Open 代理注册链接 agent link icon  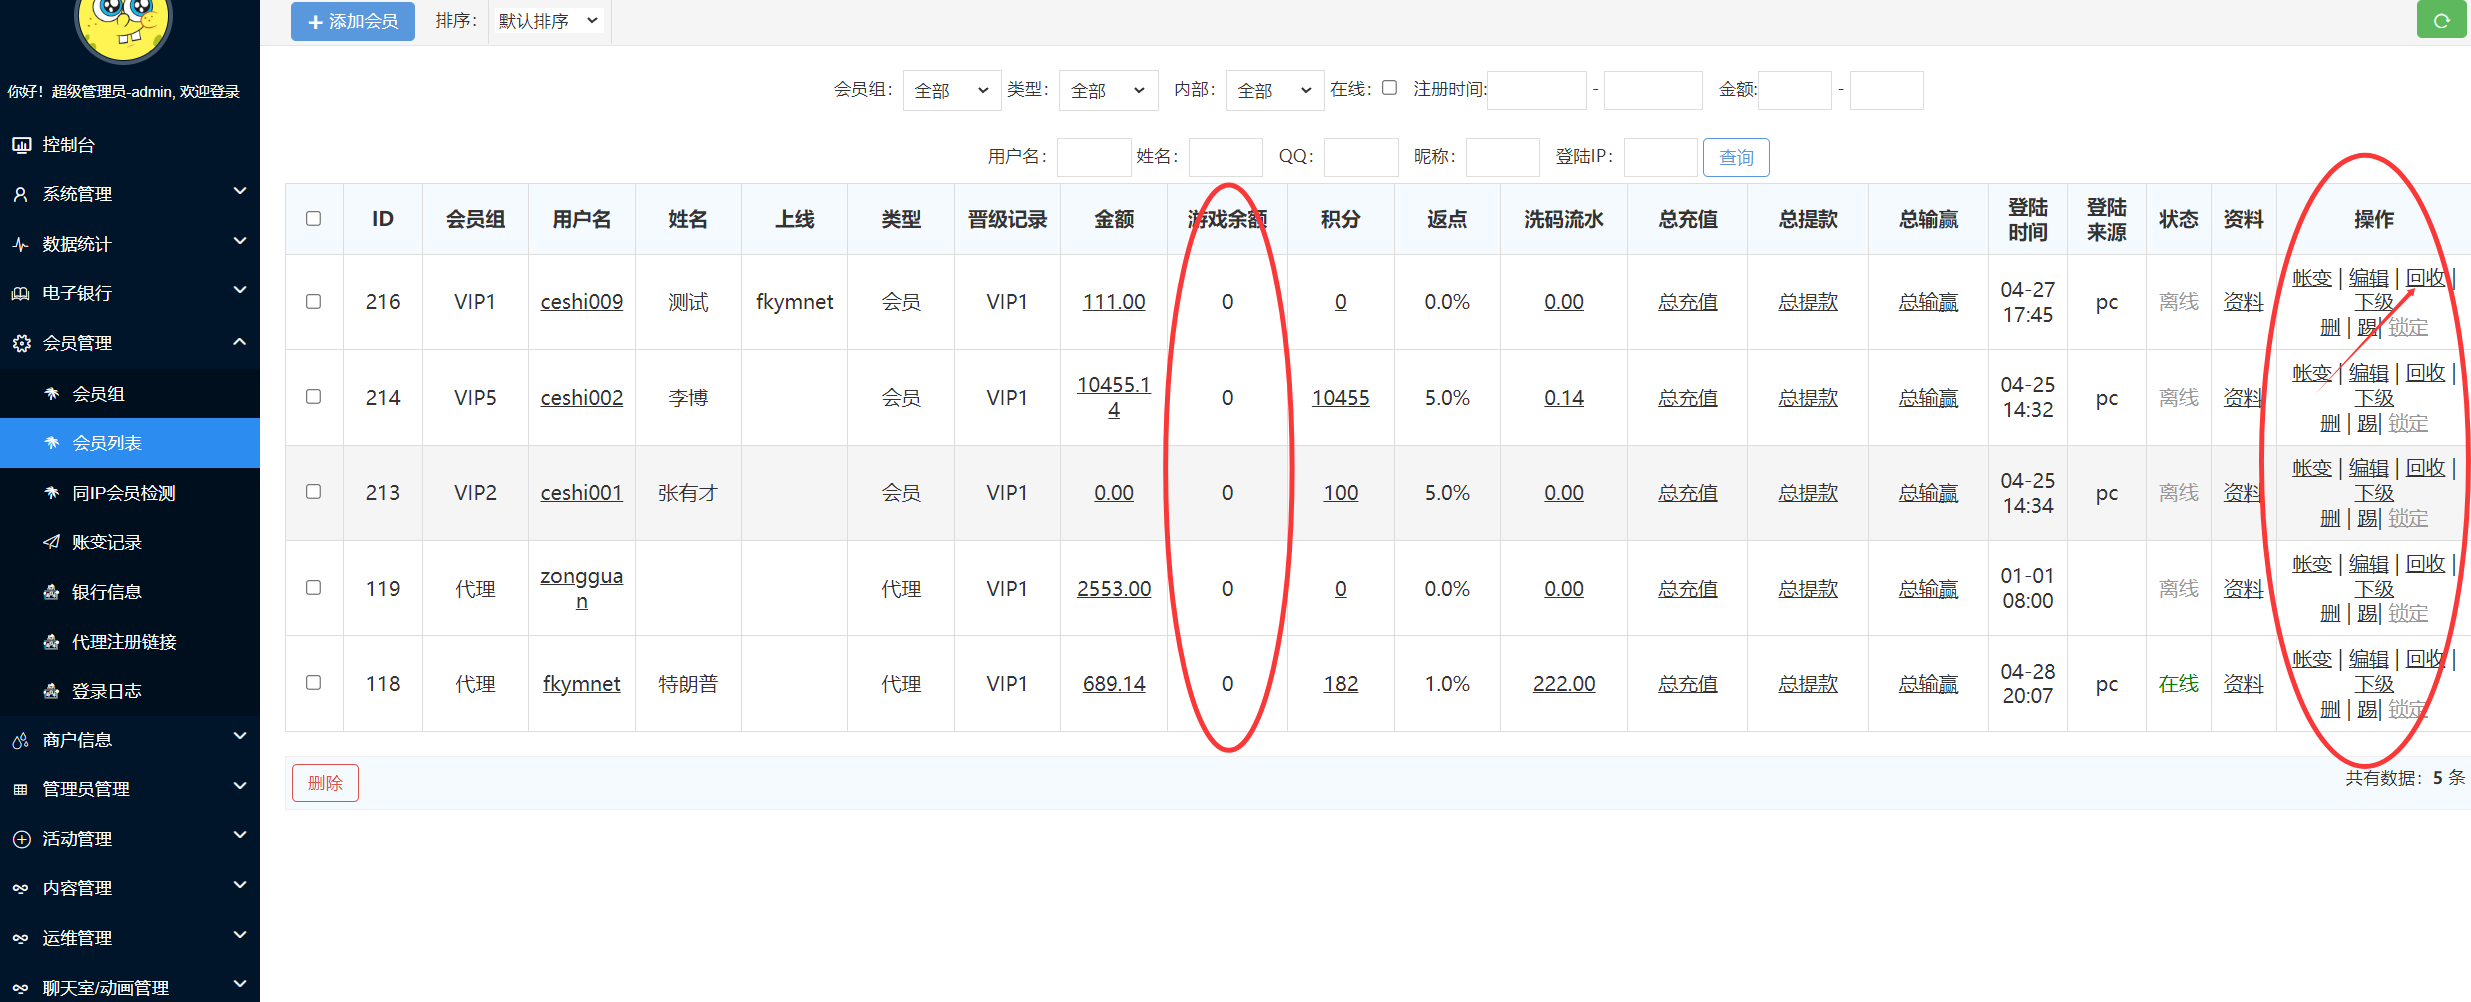52,641
